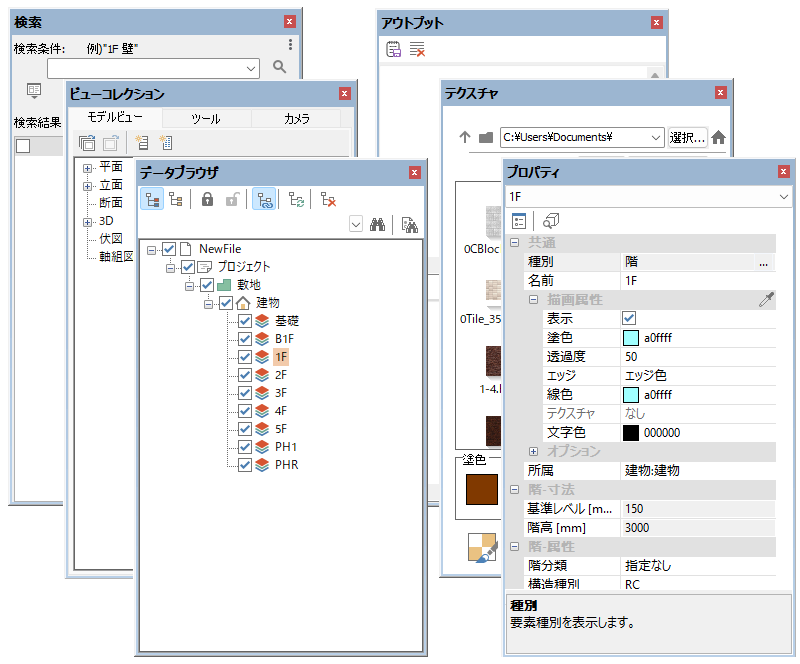Switch to the ツール tab
800x664 pixels.
(205, 119)
